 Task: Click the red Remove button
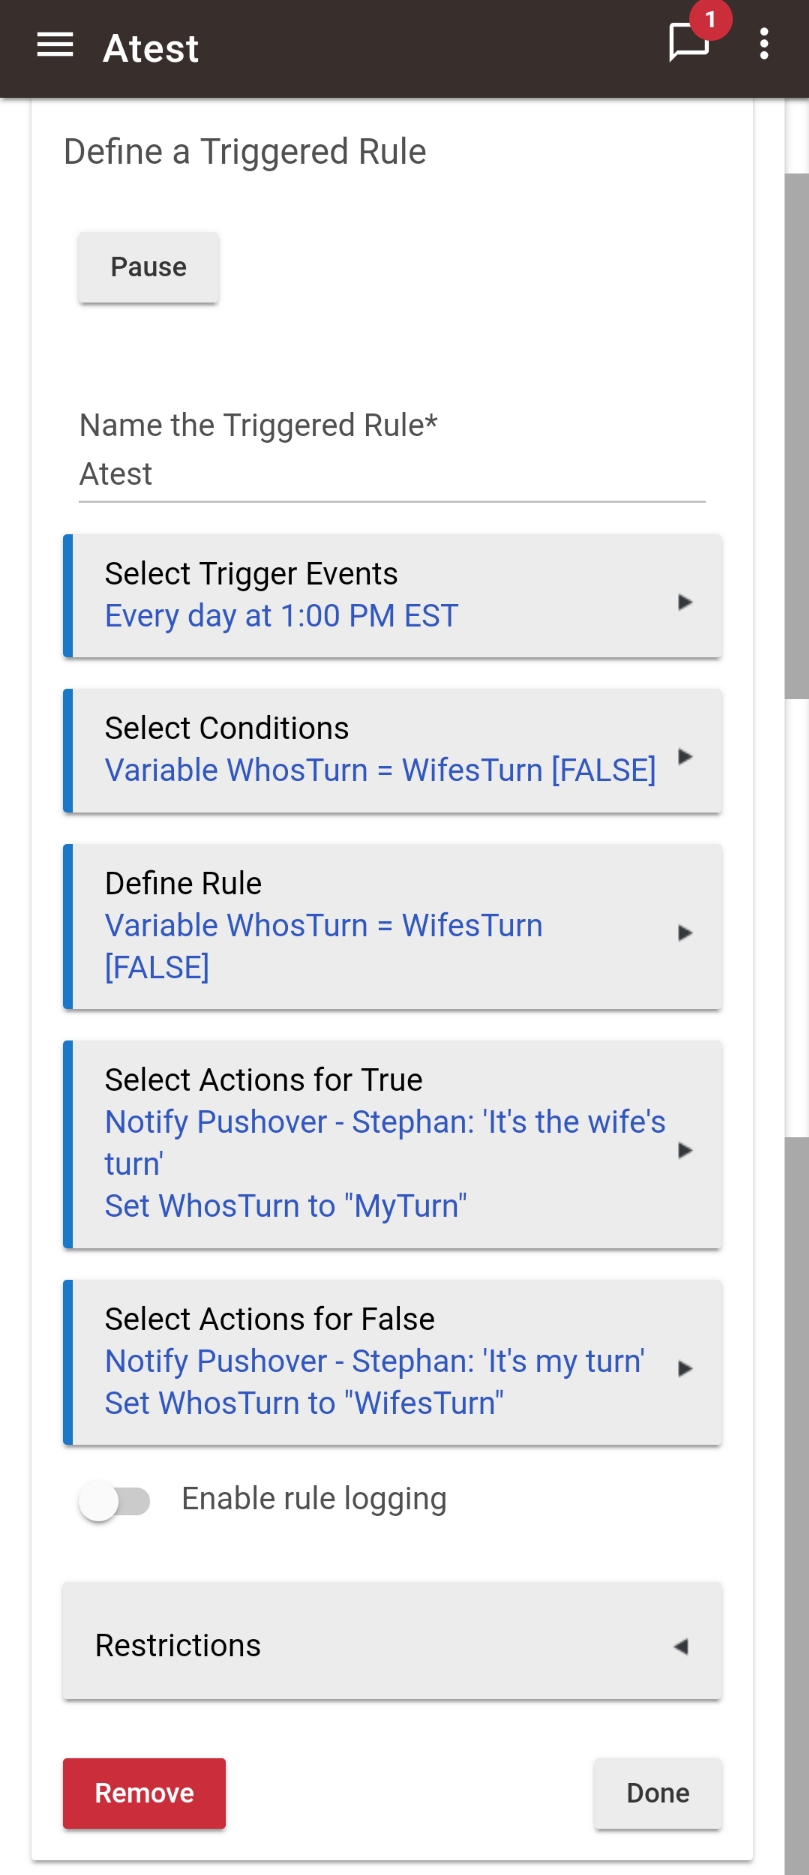coord(144,1793)
